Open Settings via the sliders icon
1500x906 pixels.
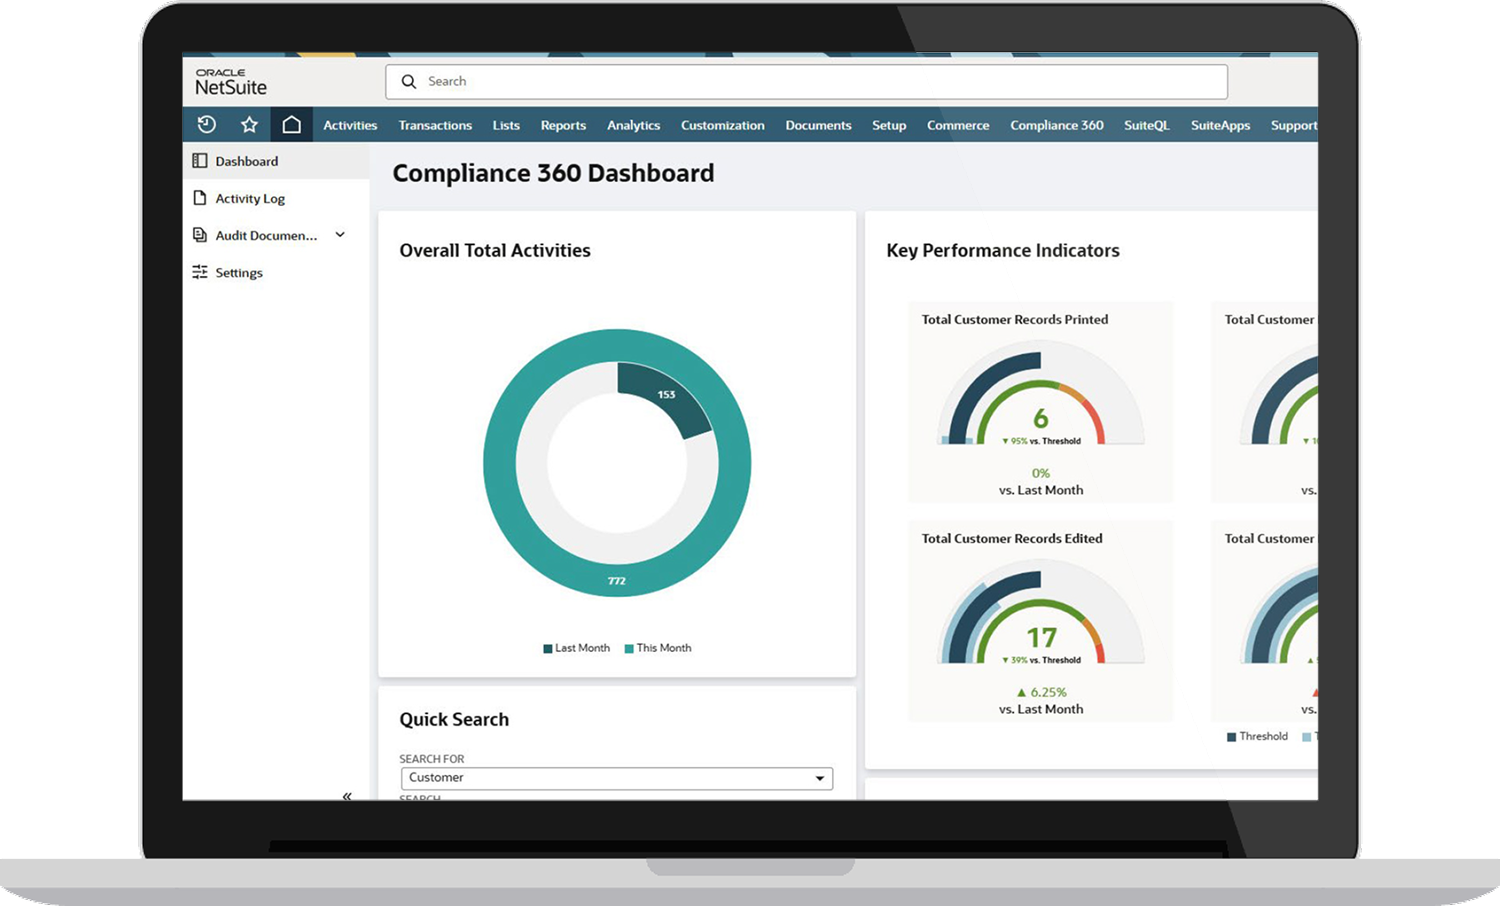point(200,272)
